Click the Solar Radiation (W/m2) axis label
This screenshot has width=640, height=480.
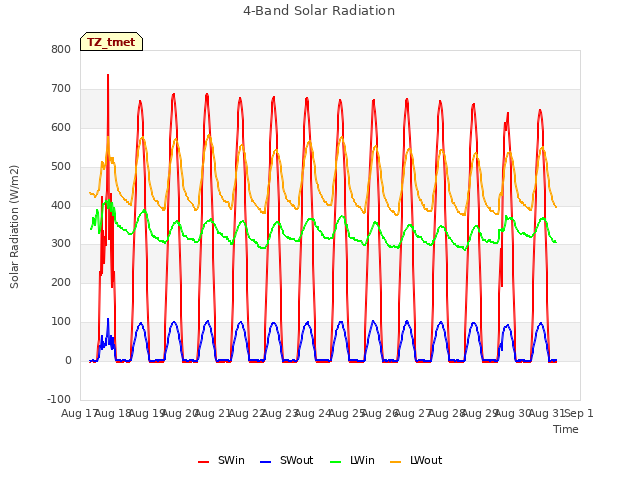point(14,227)
